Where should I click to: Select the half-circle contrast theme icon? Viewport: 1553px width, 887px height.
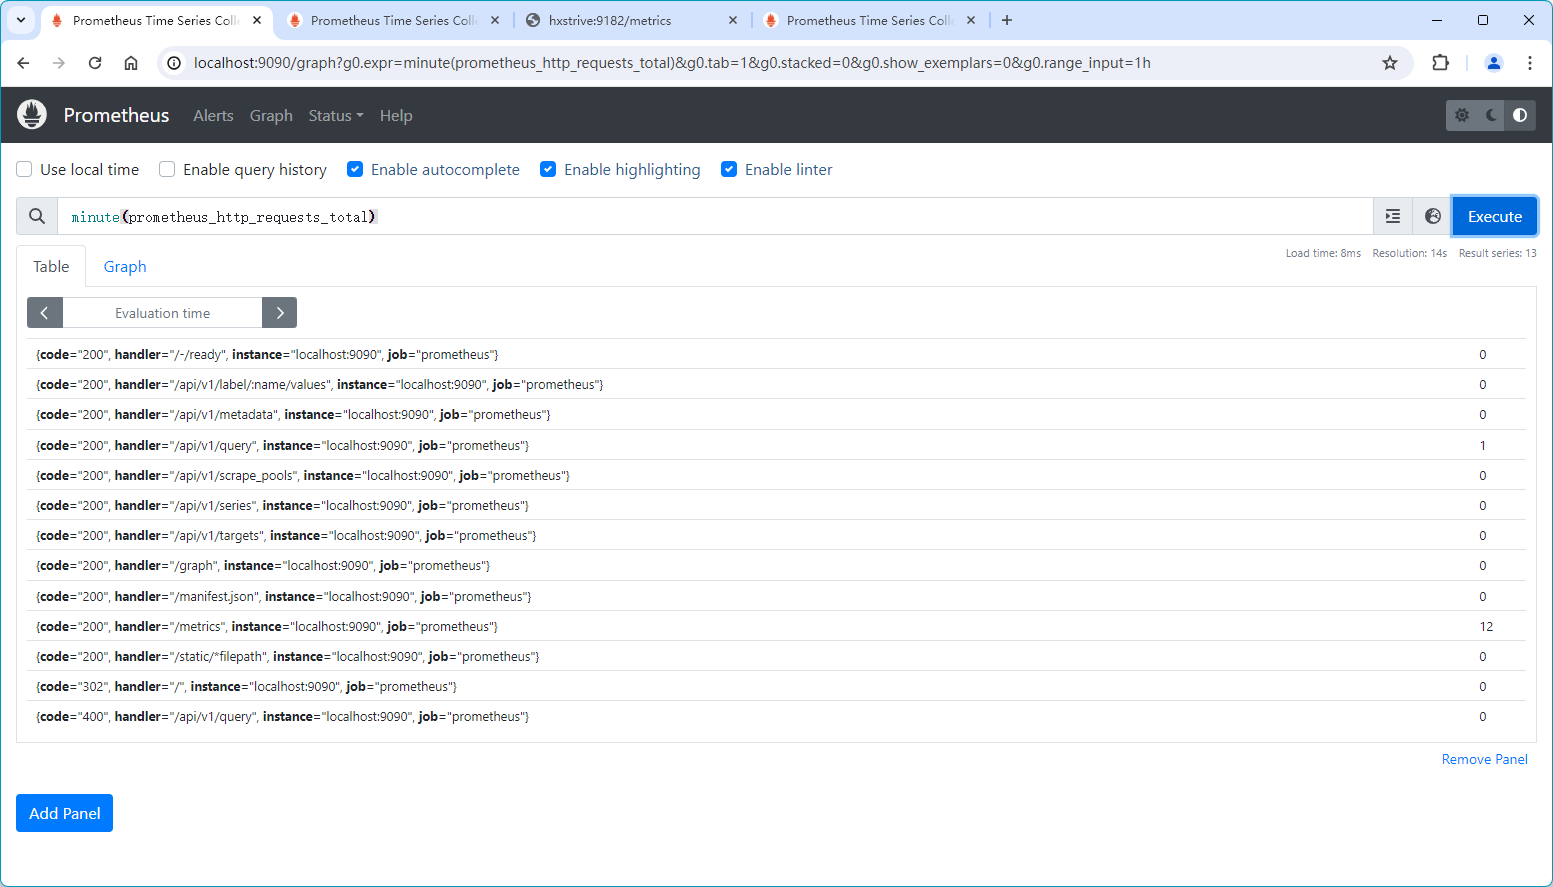[1520, 115]
